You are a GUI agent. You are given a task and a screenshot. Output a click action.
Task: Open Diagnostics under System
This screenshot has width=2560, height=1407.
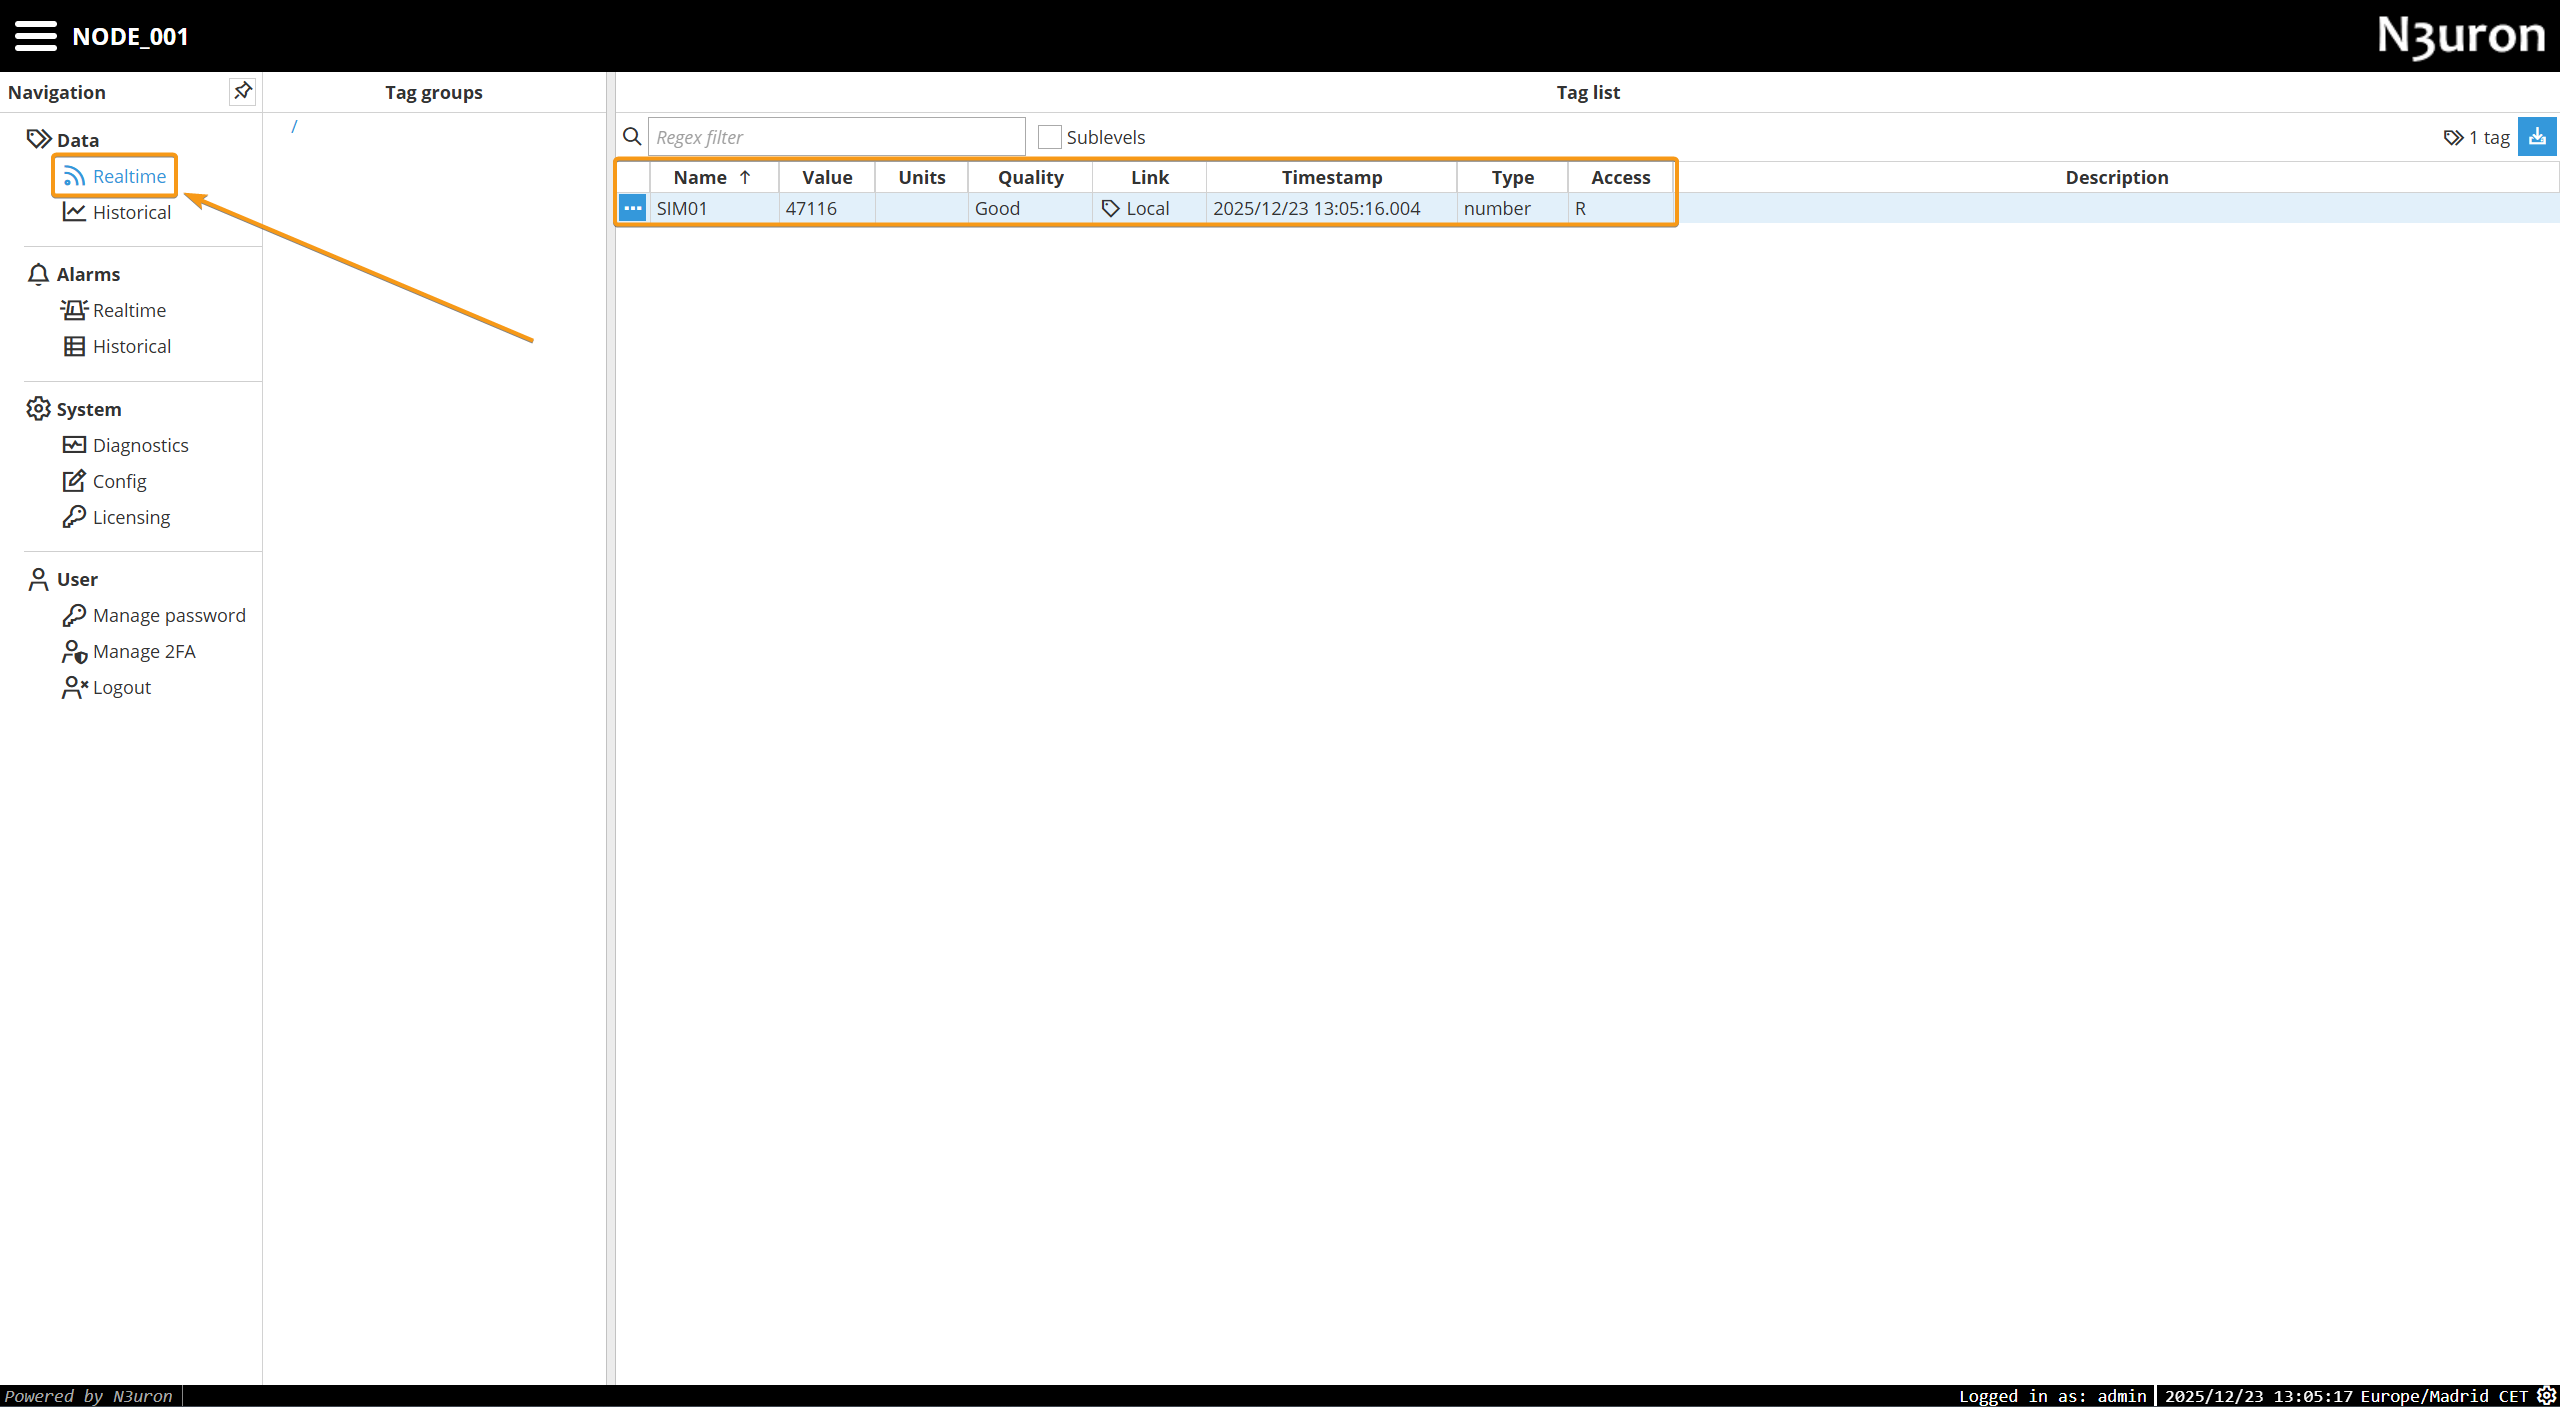140,445
